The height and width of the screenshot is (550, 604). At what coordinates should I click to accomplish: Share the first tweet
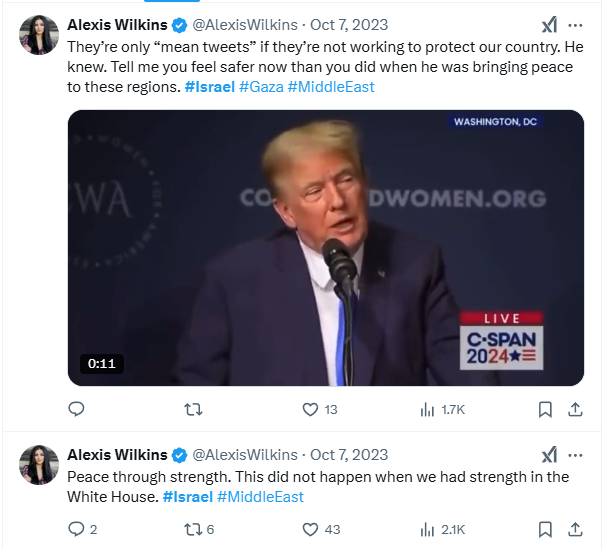(575, 409)
